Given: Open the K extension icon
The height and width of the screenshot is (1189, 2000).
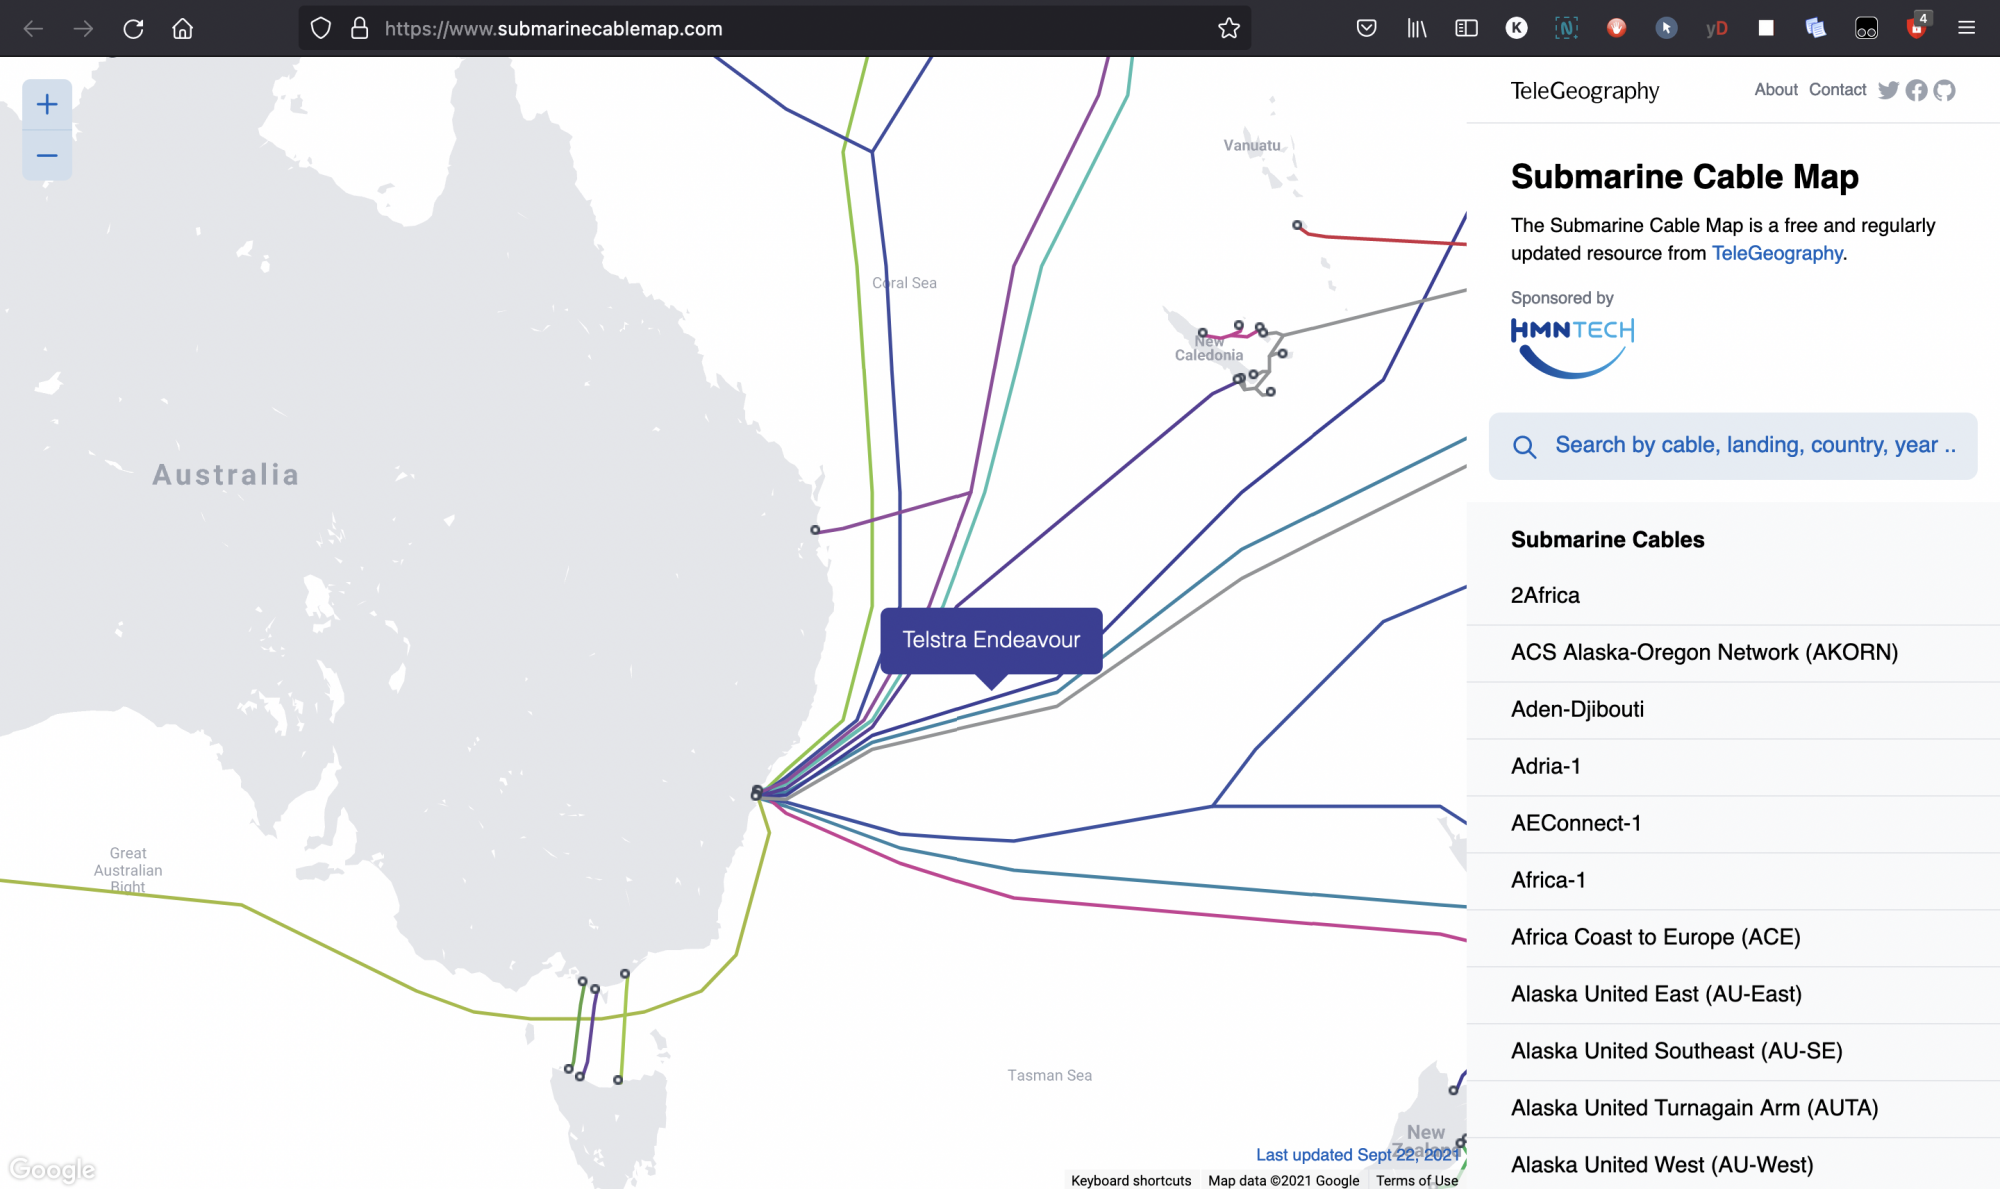Looking at the screenshot, I should coord(1516,28).
